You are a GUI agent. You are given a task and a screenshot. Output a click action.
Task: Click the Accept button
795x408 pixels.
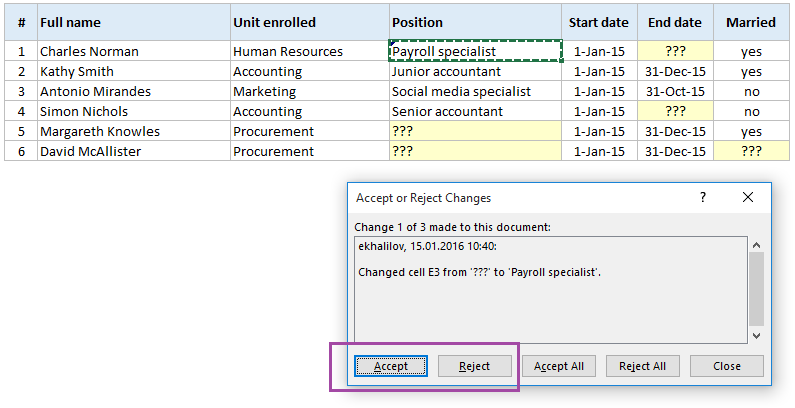click(x=391, y=366)
